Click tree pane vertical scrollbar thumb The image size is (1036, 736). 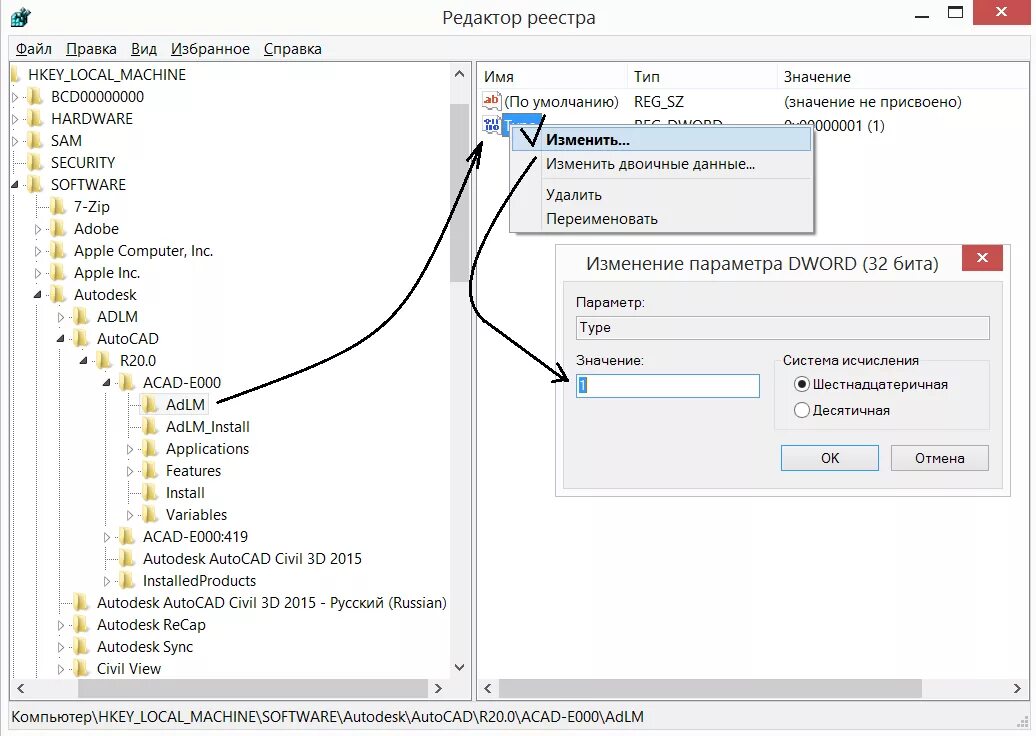[459, 192]
